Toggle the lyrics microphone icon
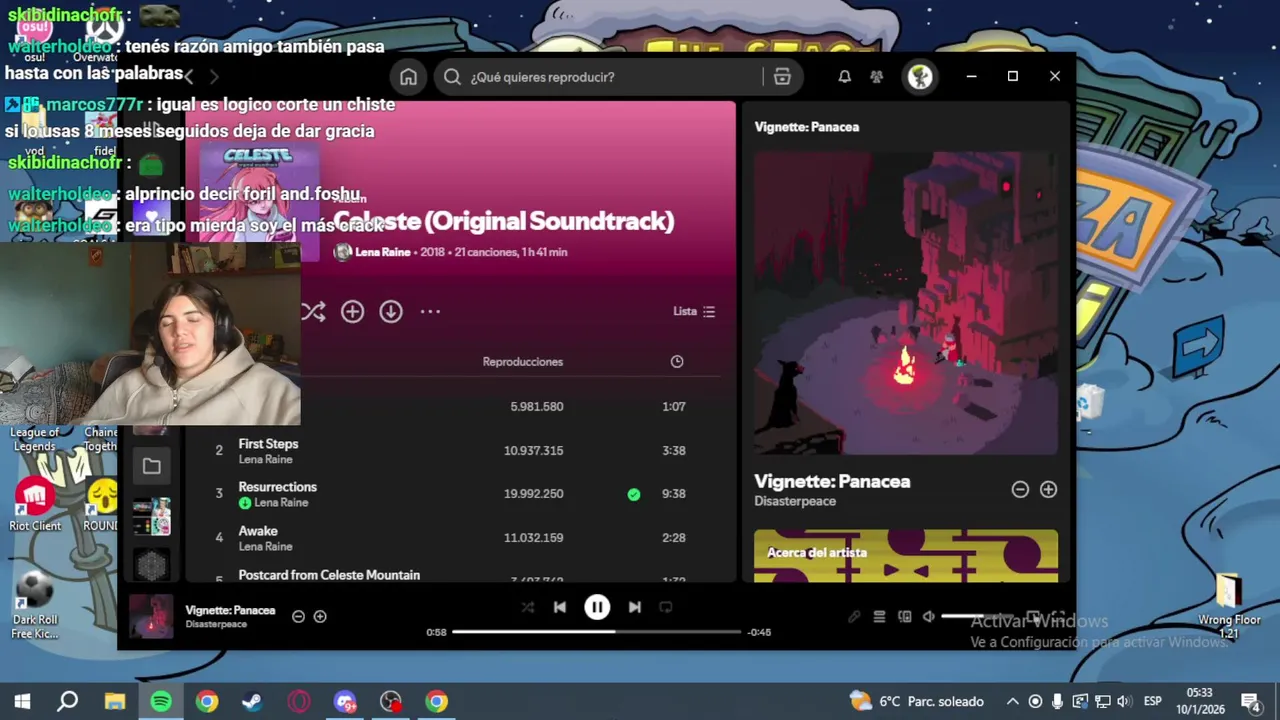 click(854, 617)
